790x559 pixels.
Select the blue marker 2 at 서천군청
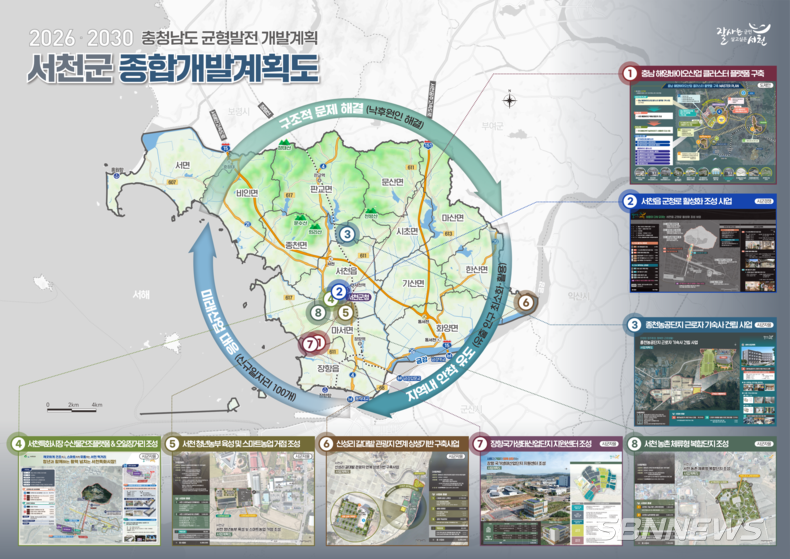(x=339, y=292)
